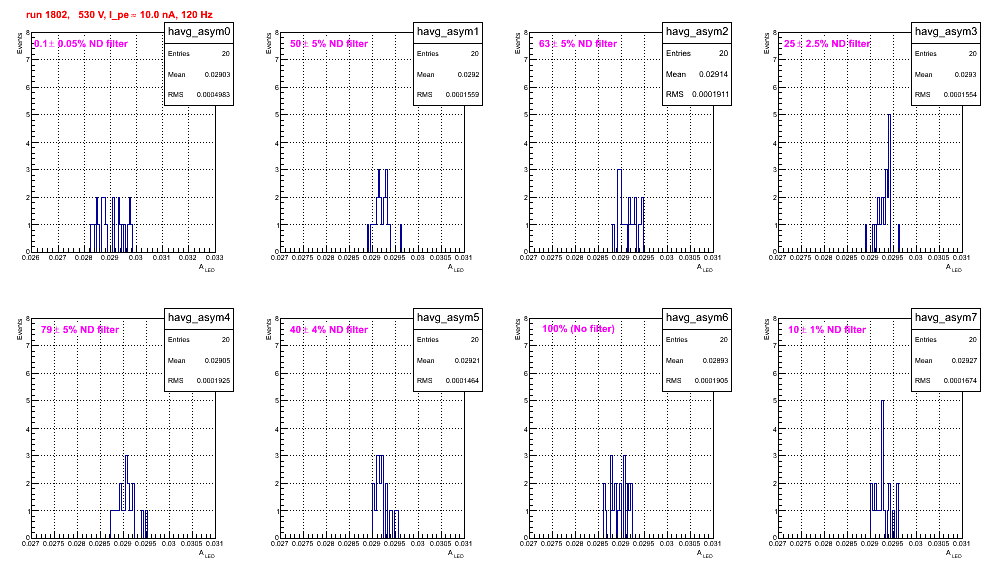Viewport: 996px width, 572px height.
Task: Click the '50± 5% ND filter' label
Action: 329,44
